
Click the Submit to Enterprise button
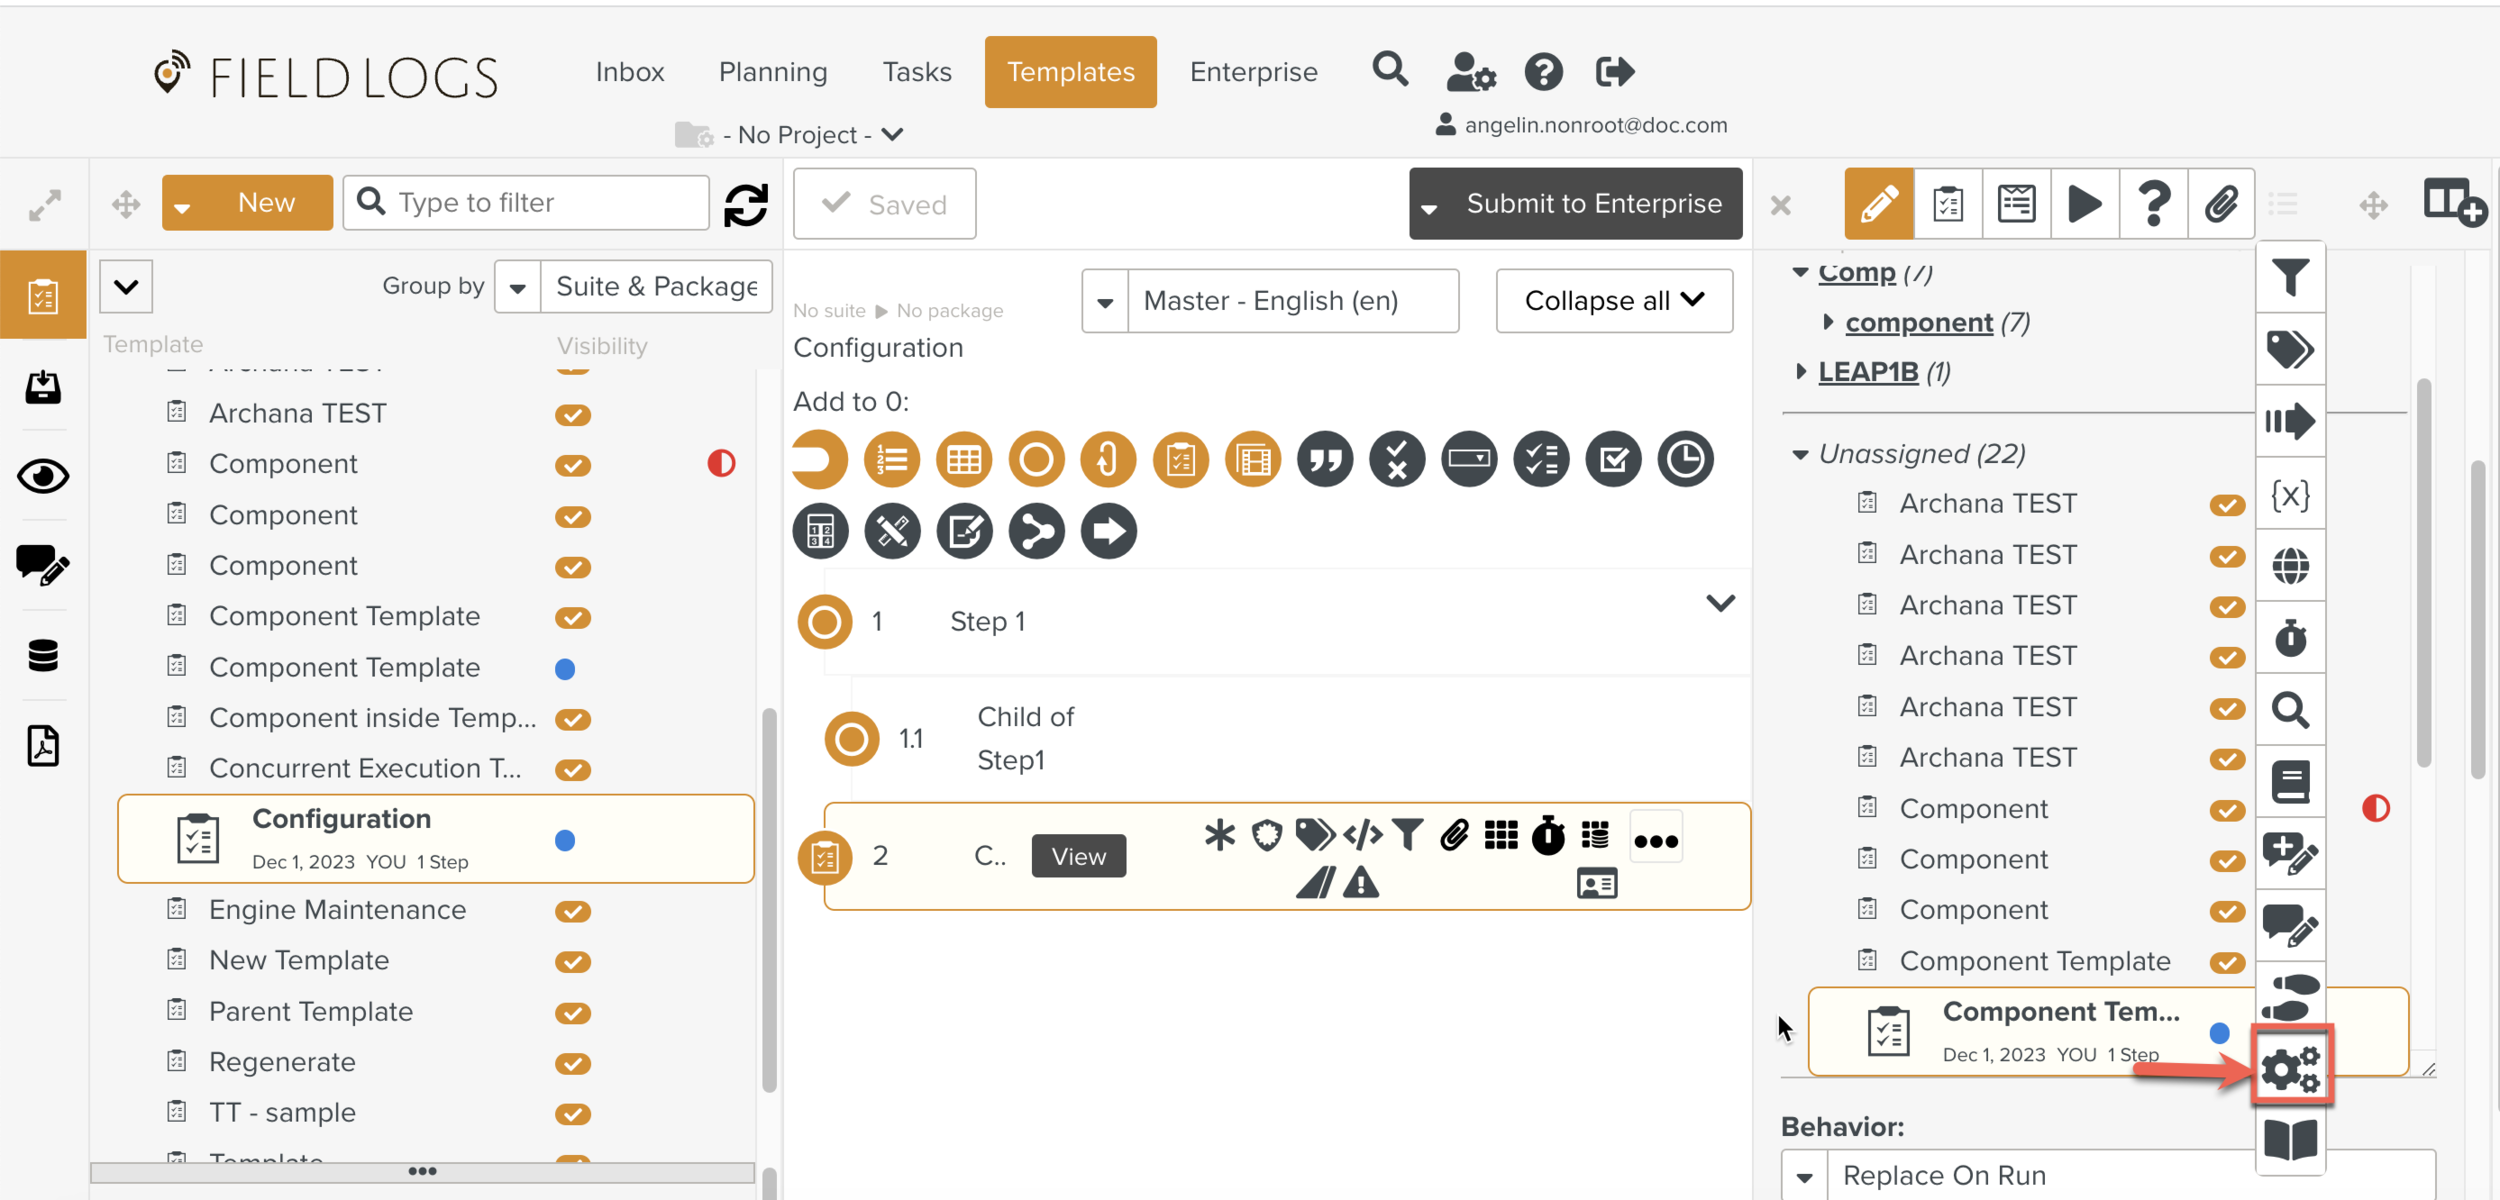pyautogui.click(x=1593, y=204)
